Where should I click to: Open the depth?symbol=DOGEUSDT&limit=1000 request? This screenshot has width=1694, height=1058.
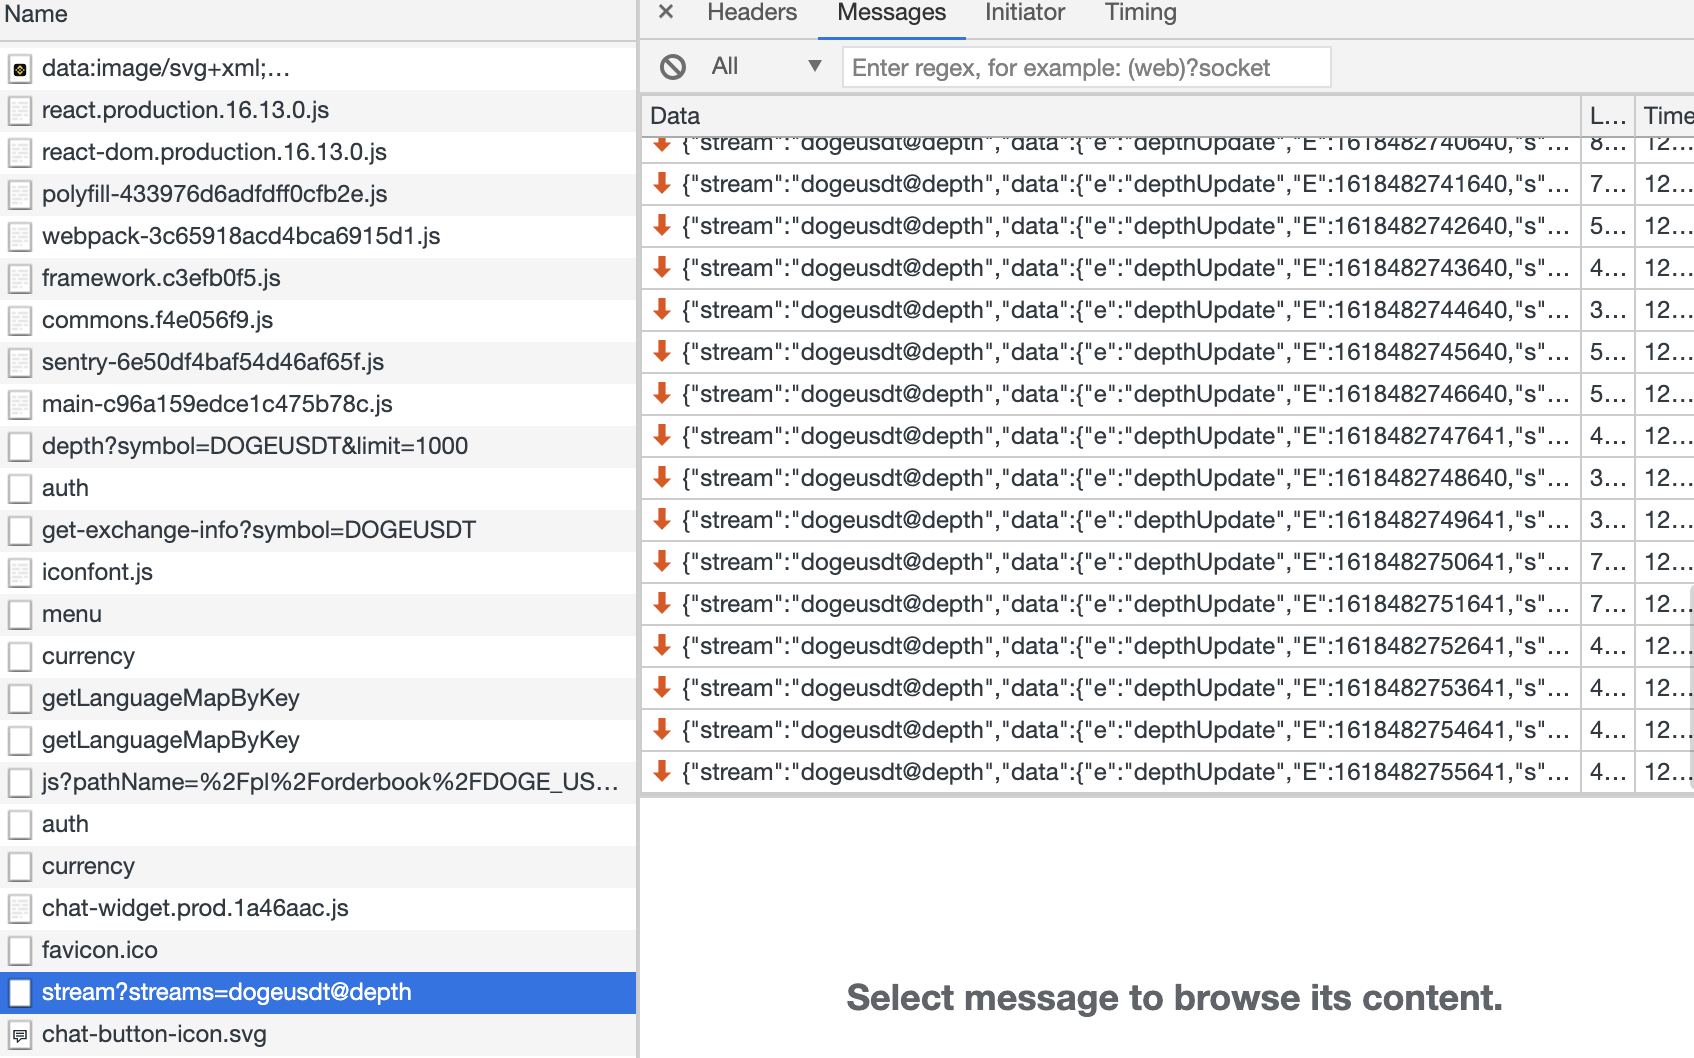click(x=254, y=446)
